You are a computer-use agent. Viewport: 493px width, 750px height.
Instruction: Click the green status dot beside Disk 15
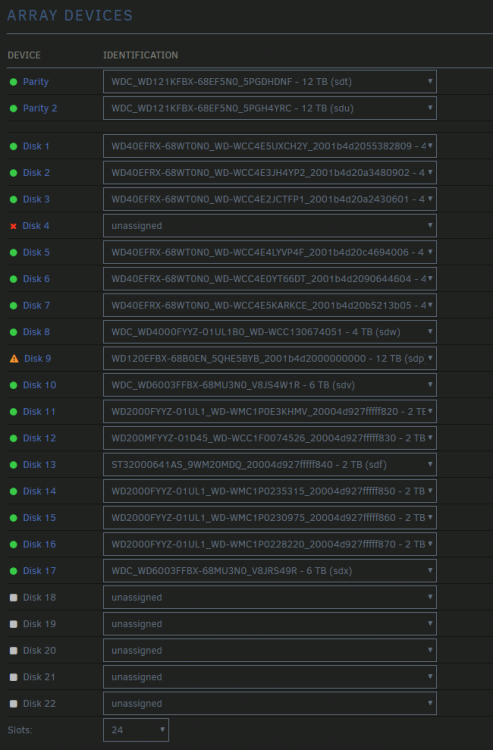(13, 518)
